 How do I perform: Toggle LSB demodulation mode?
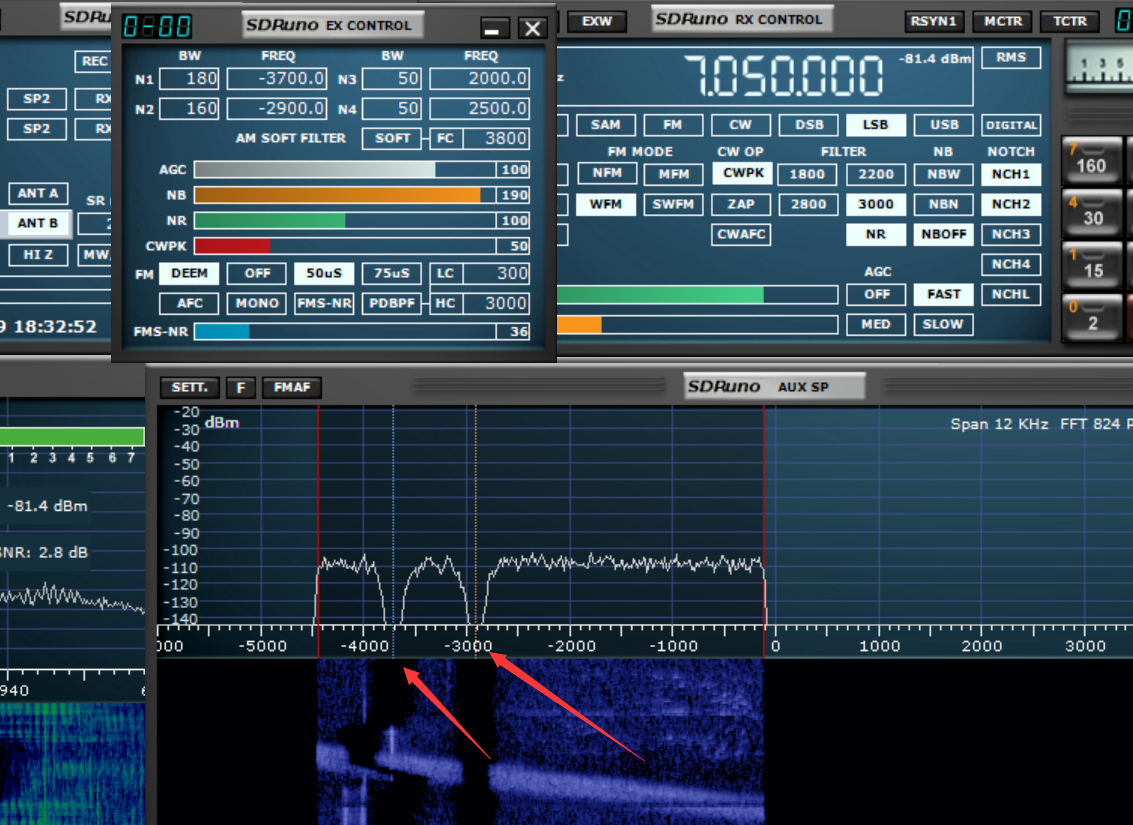875,125
